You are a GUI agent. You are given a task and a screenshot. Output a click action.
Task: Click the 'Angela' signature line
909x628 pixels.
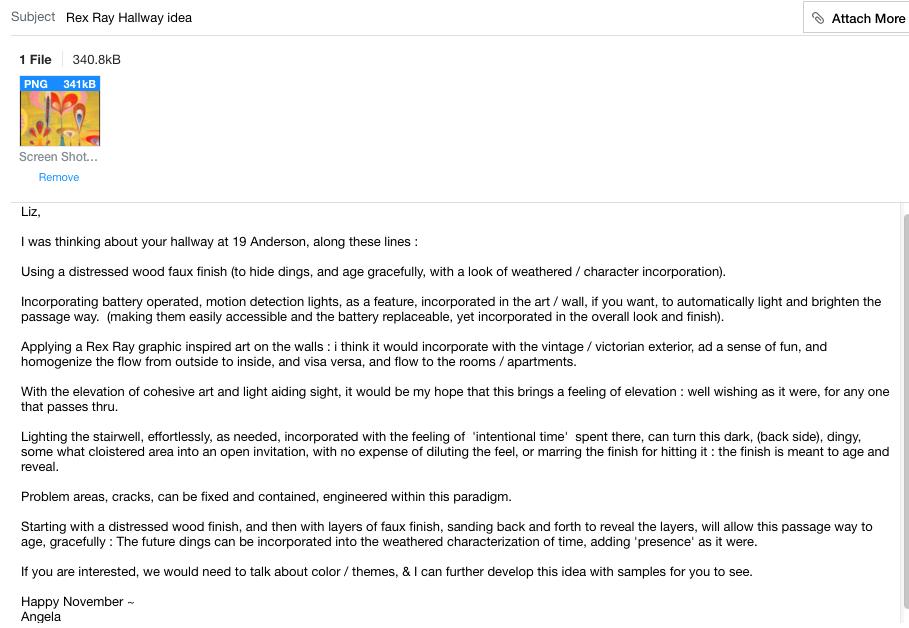[x=41, y=617]
